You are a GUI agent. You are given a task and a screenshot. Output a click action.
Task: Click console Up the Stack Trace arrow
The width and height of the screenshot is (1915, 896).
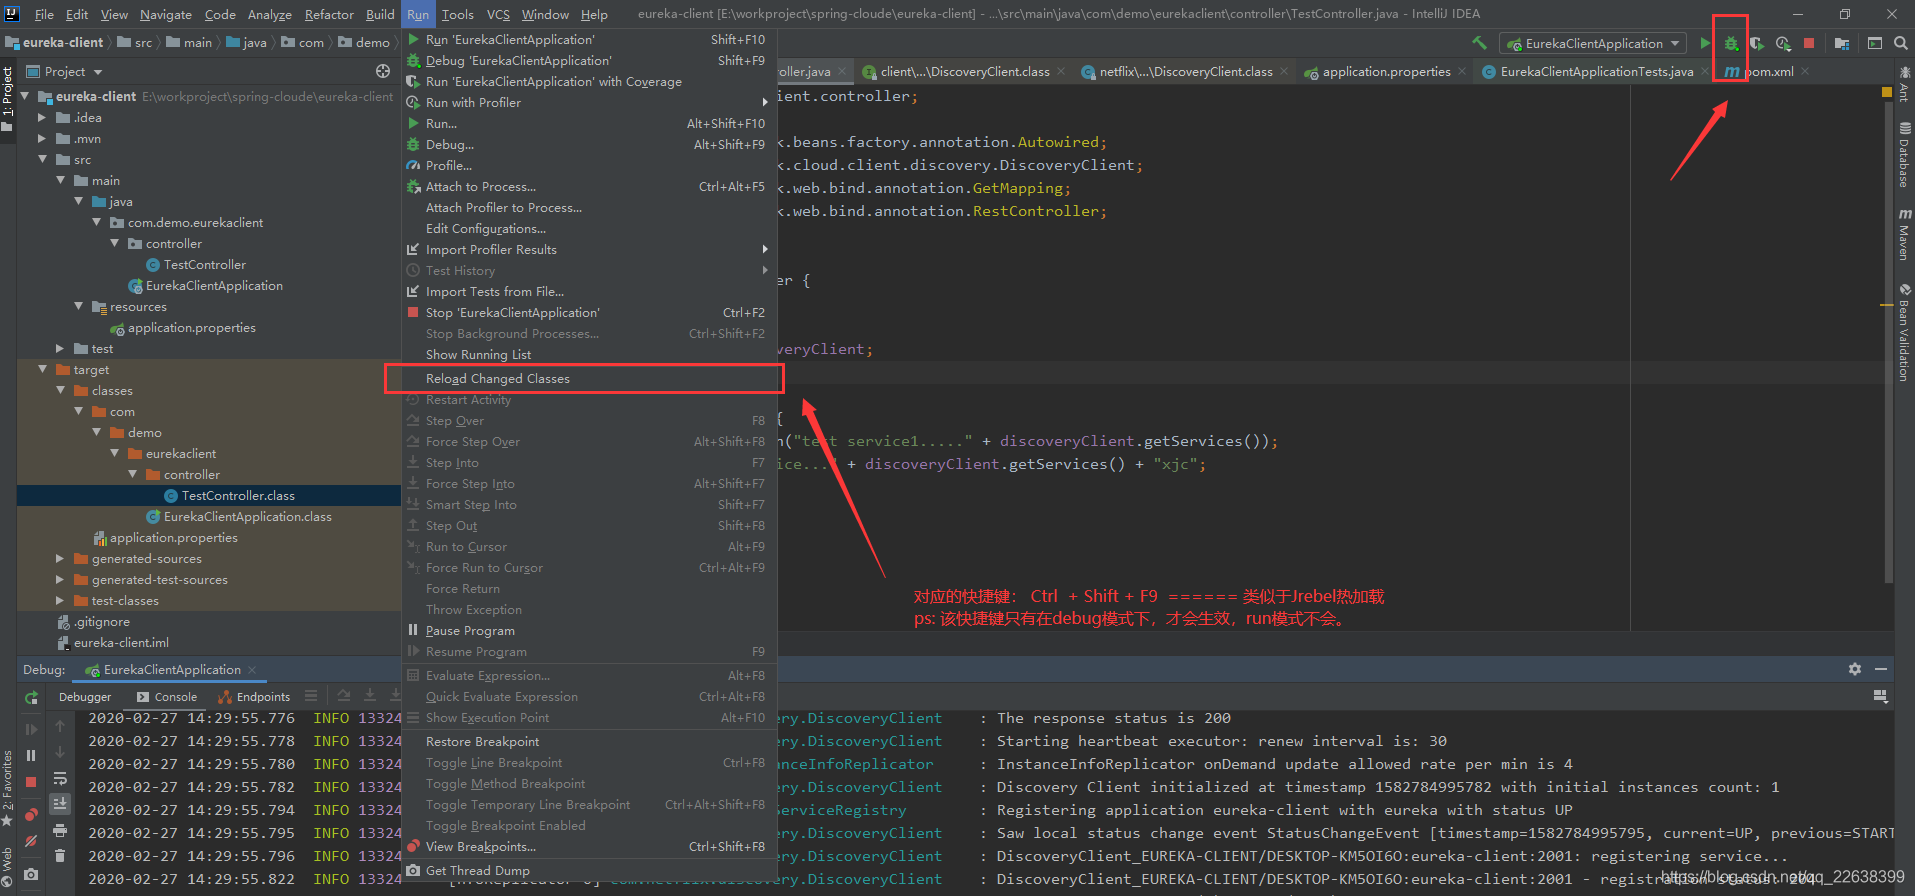point(60,726)
